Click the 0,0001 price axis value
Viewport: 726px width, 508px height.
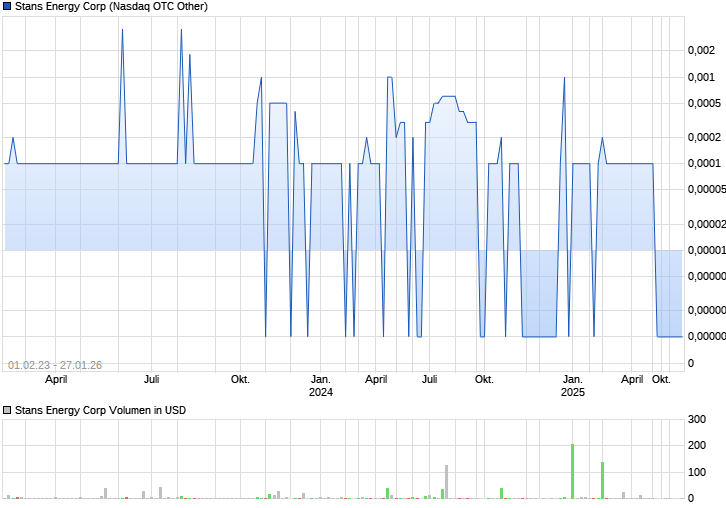(x=704, y=163)
